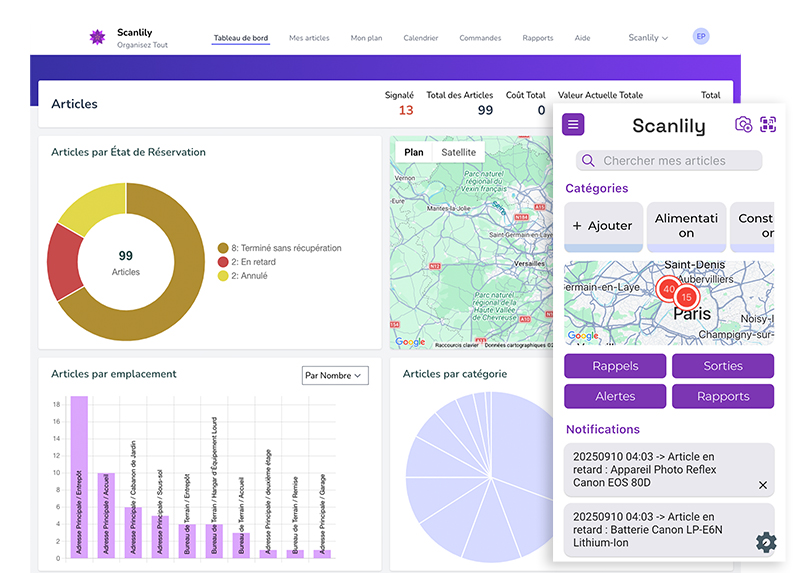Tap the Ajouter category button

(603, 227)
